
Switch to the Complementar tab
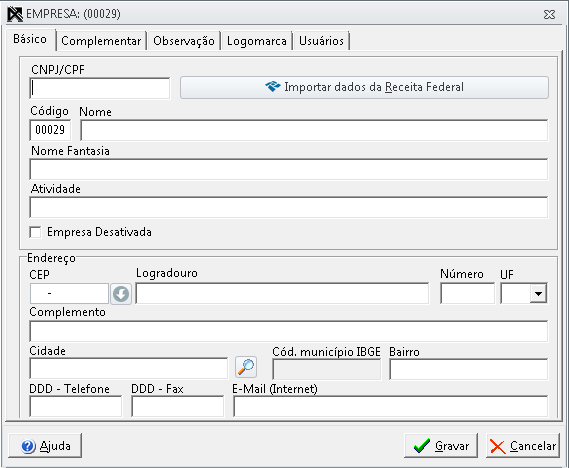(x=101, y=41)
